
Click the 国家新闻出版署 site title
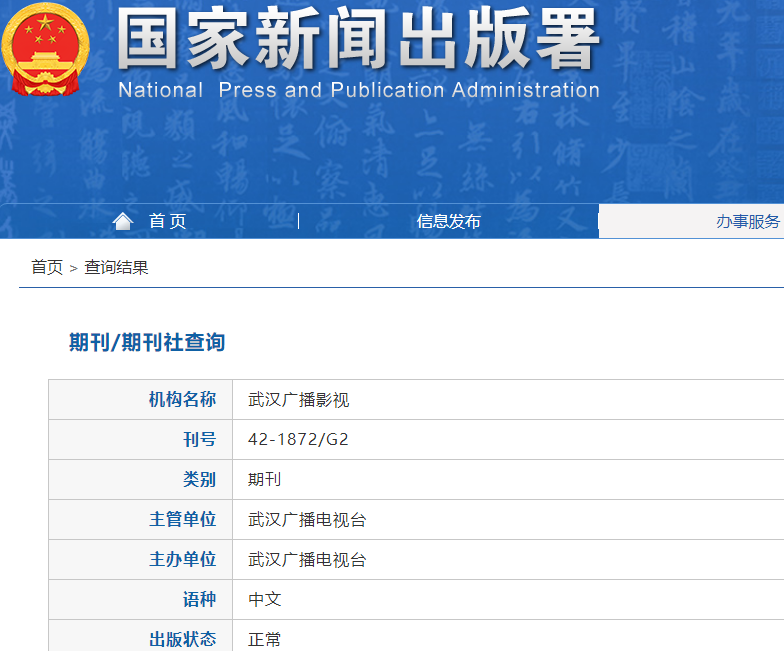(358, 41)
